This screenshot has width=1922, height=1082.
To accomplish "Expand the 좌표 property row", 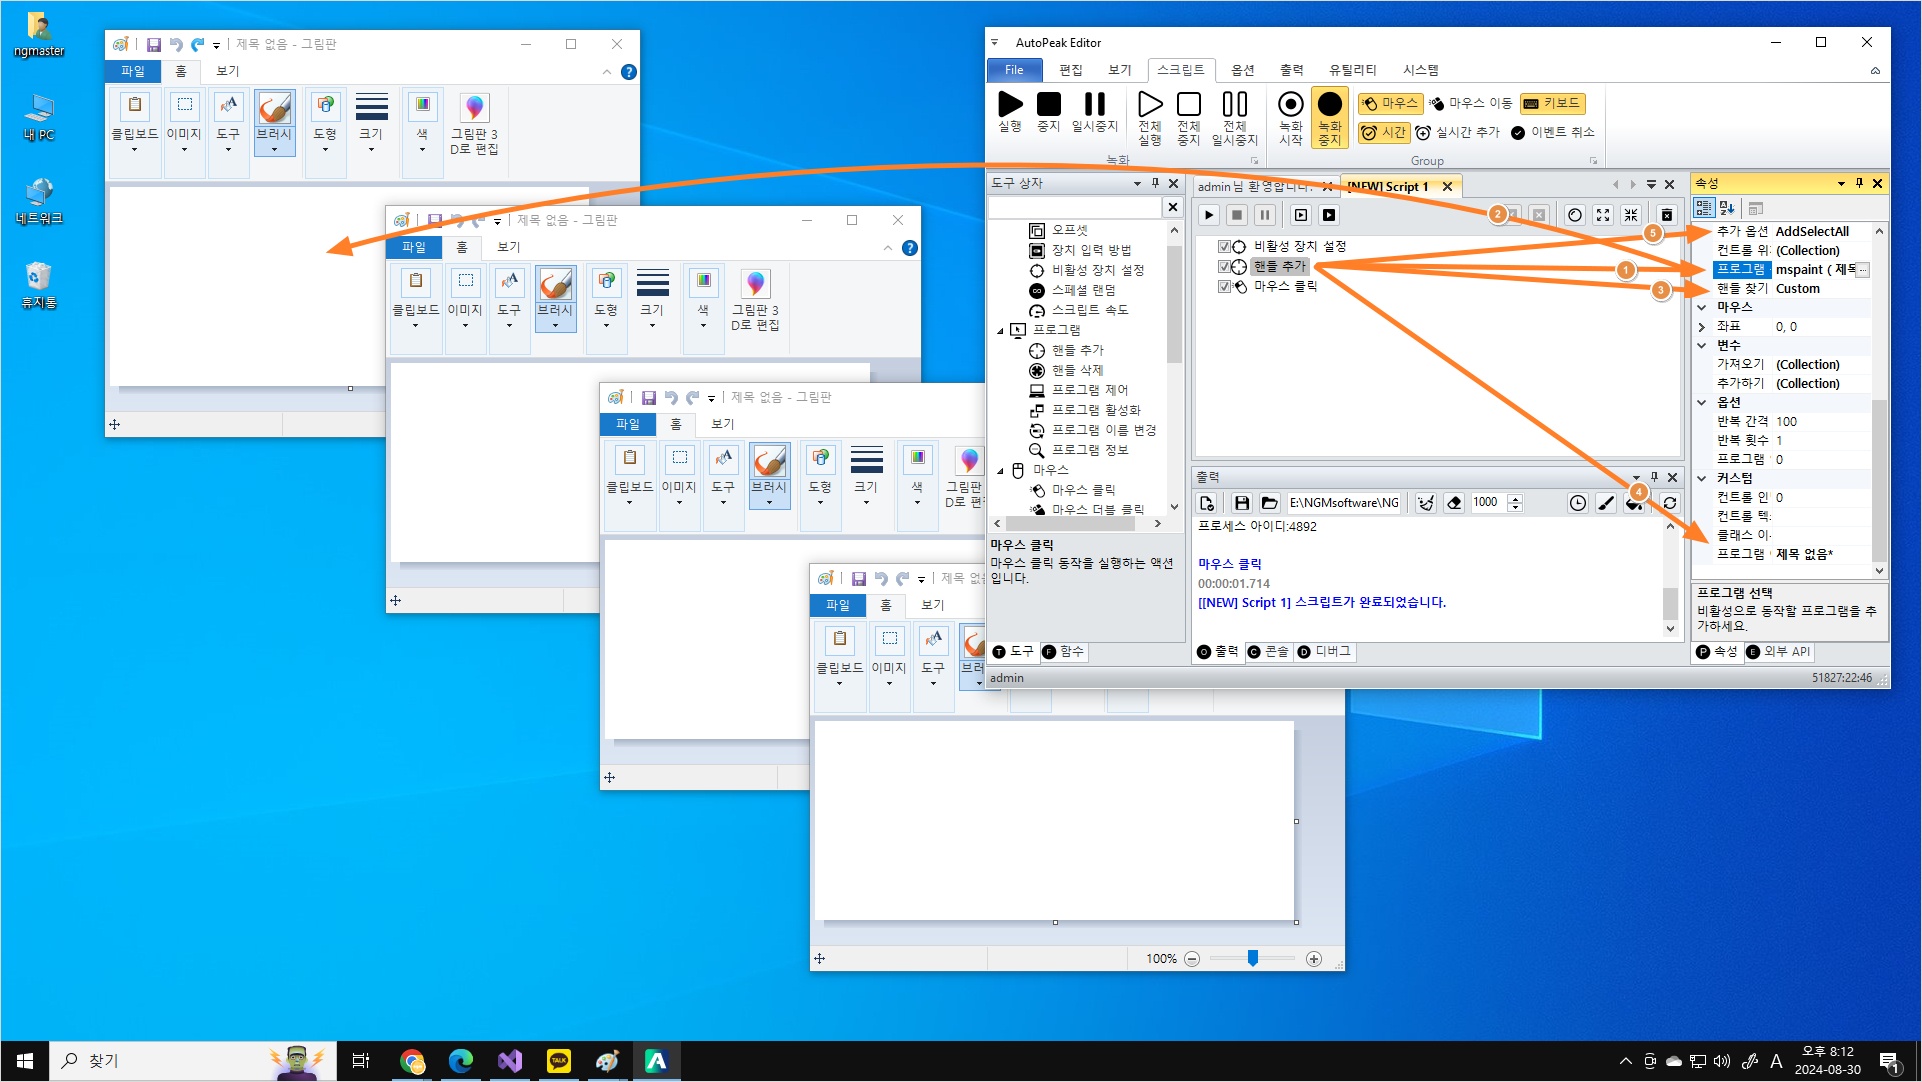I will pyautogui.click(x=1702, y=327).
